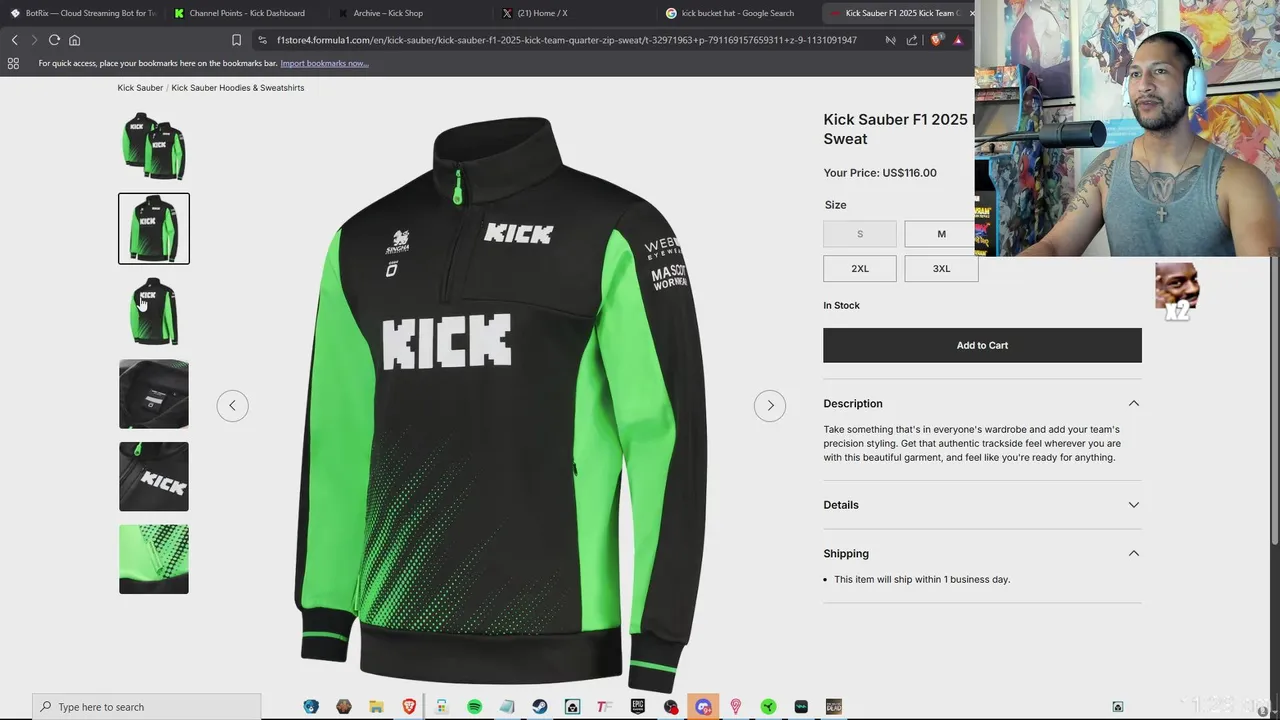The width and height of the screenshot is (1280, 720).
Task: Go forward in browser history
Action: (x=34, y=40)
